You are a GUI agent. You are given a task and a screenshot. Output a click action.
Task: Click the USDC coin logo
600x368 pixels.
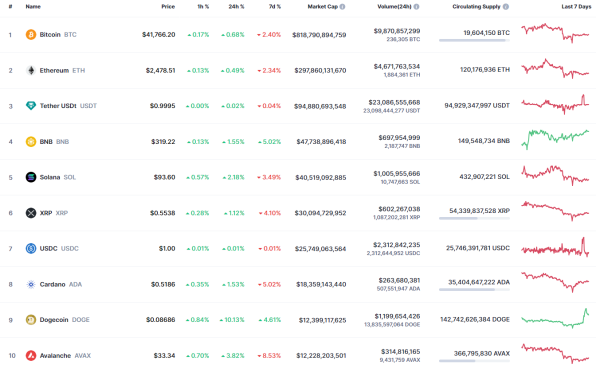click(31, 248)
